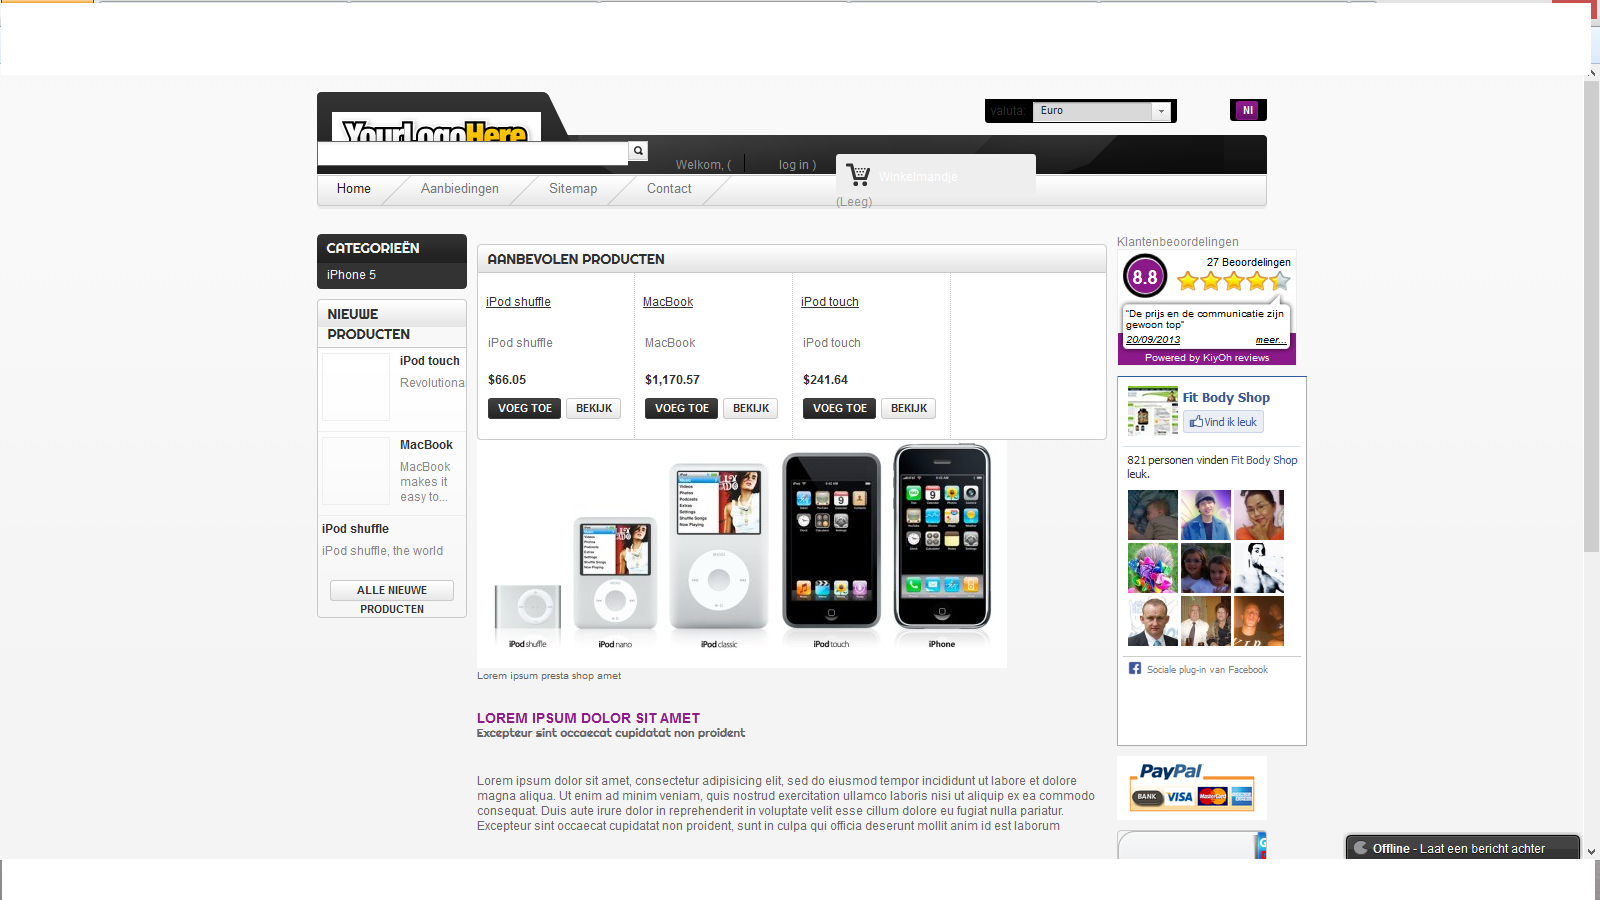The width and height of the screenshot is (1600, 900).
Task: Click the magnifier search icon
Action: [x=638, y=151]
